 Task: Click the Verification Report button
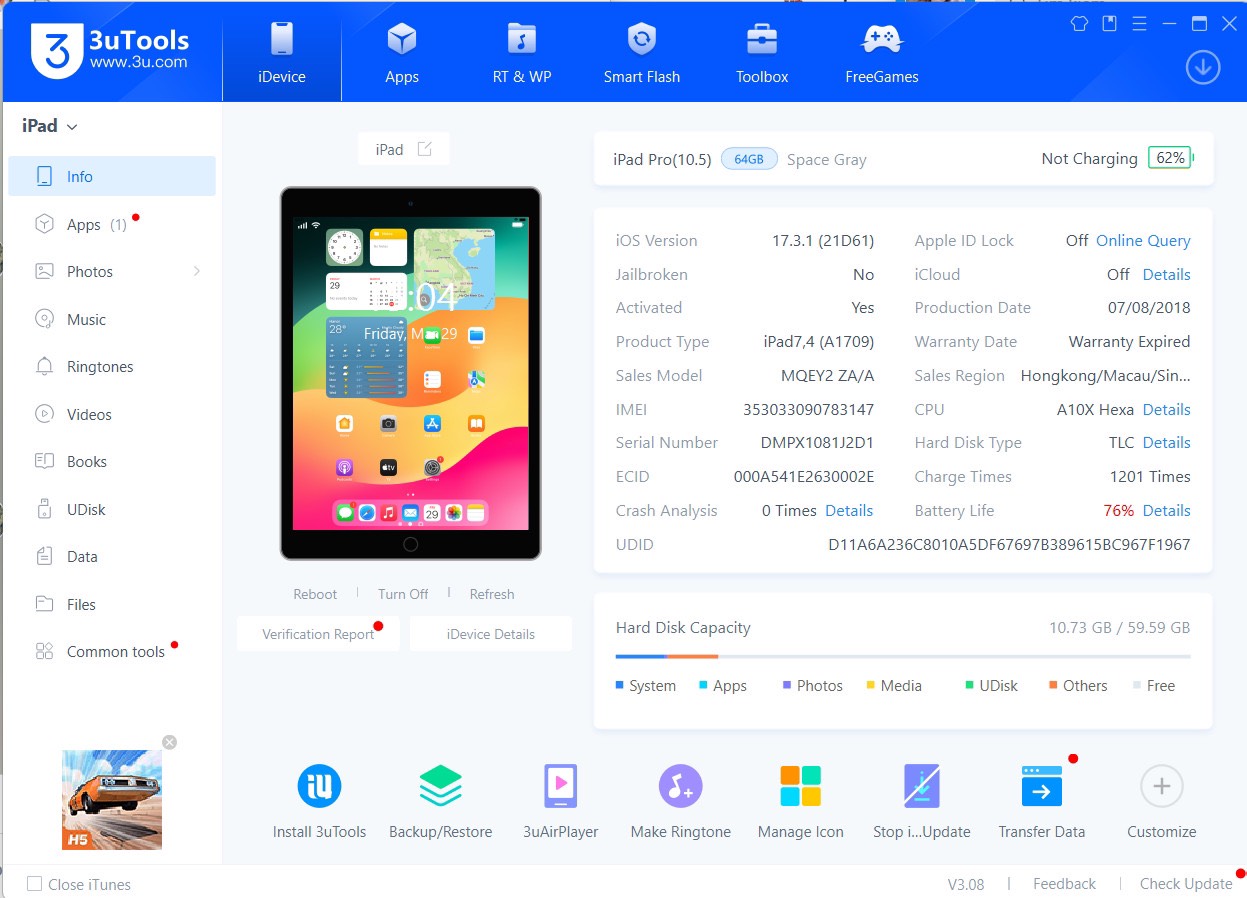[318, 634]
